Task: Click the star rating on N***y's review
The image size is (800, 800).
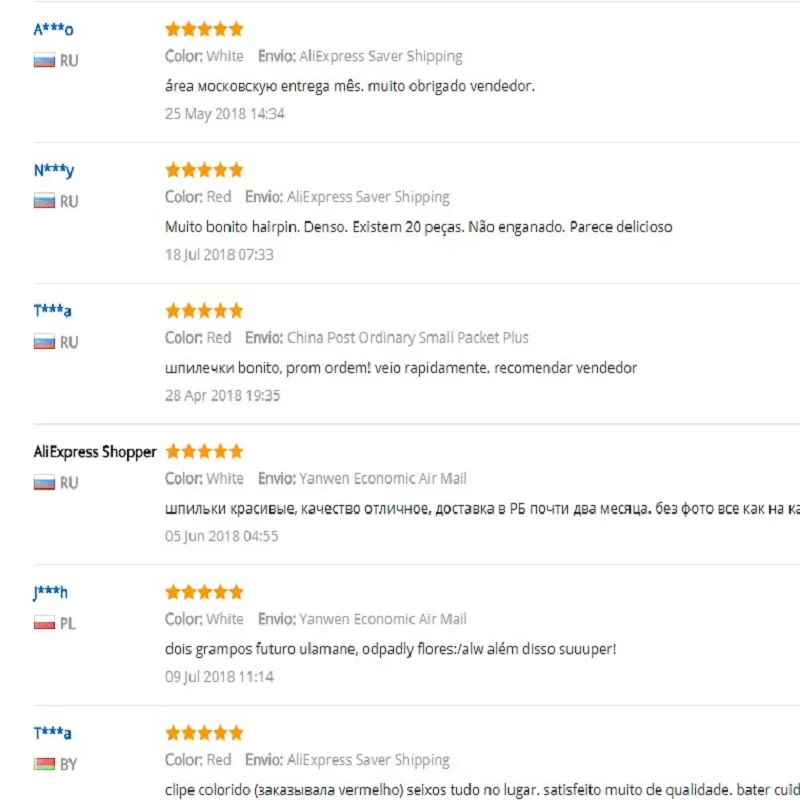Action: coord(204,170)
